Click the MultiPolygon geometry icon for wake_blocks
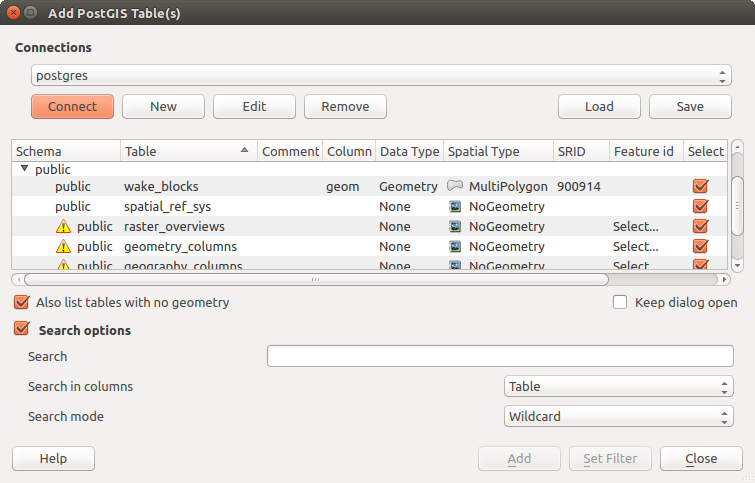Image resolution: width=755 pixels, height=483 pixels. coord(455,186)
